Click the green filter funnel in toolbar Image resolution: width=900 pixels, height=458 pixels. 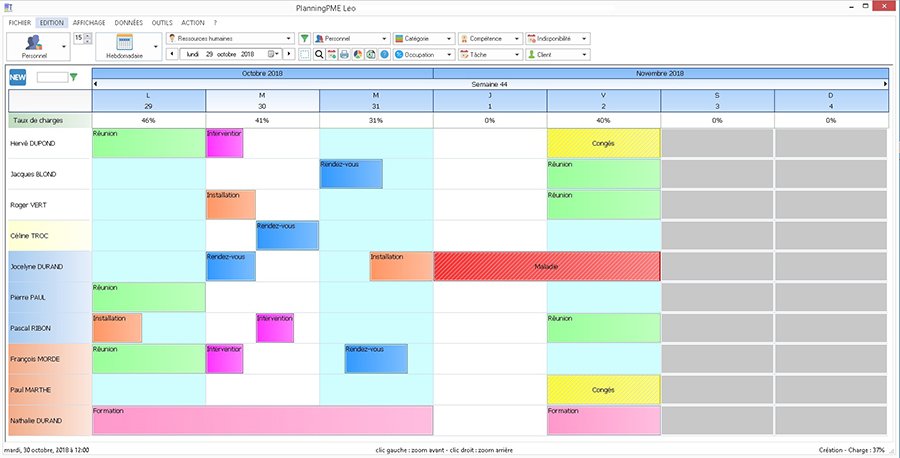(x=305, y=38)
